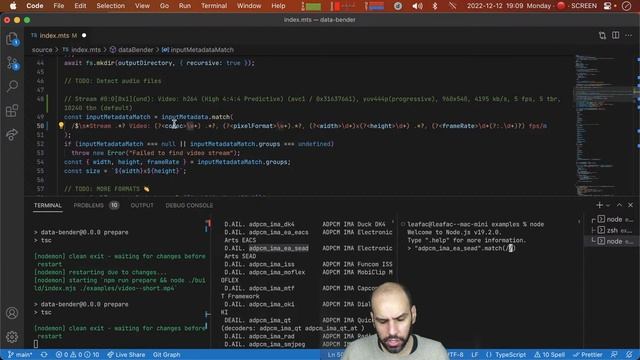Viewport: 640px width, 360px height.
Task: Split the editor to the right
Action: click(616, 36)
